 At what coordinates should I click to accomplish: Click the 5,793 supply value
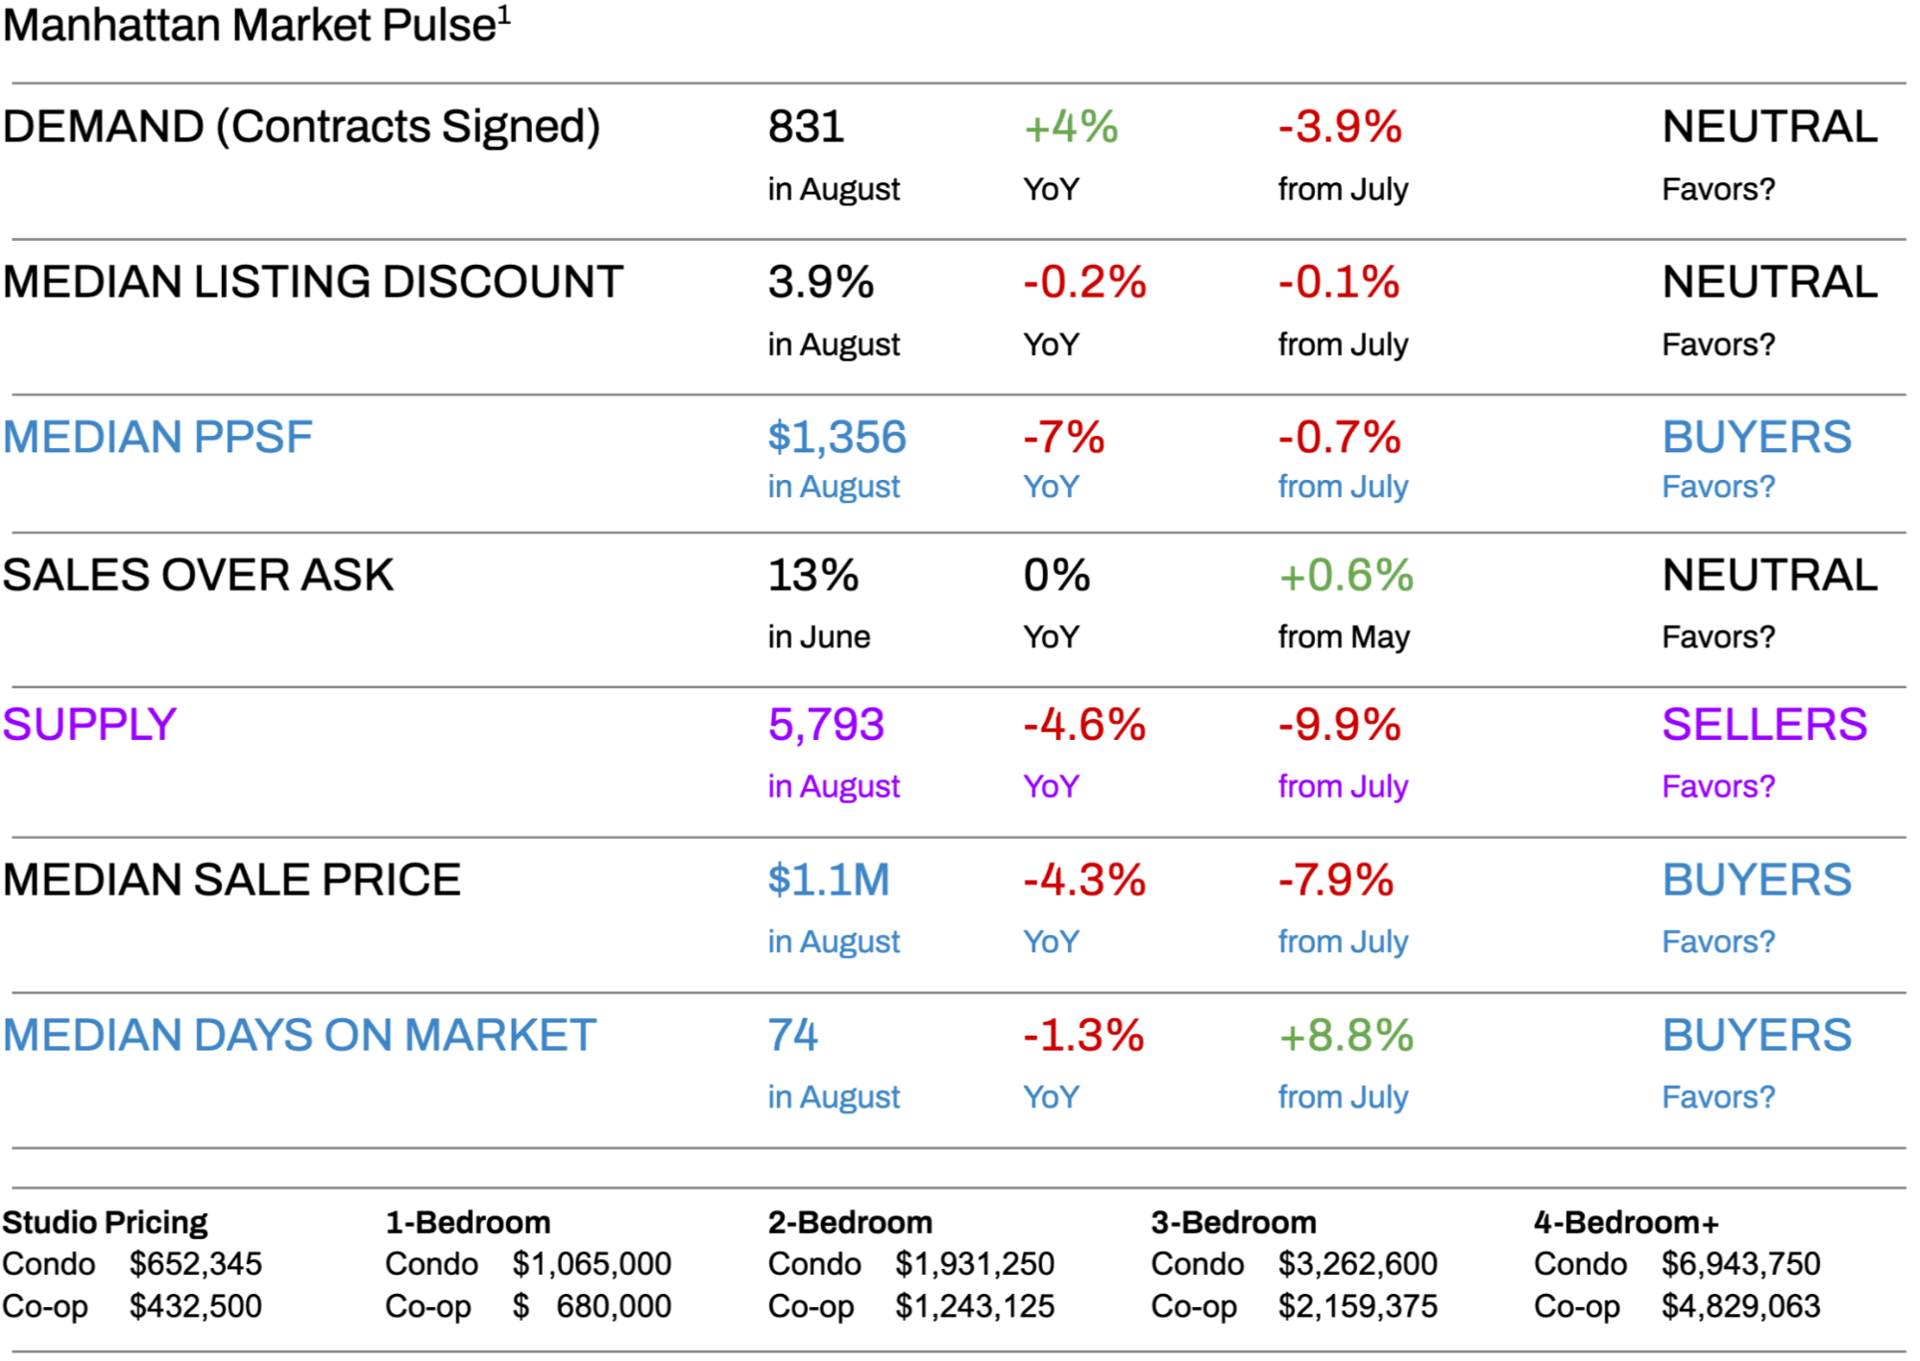826,724
